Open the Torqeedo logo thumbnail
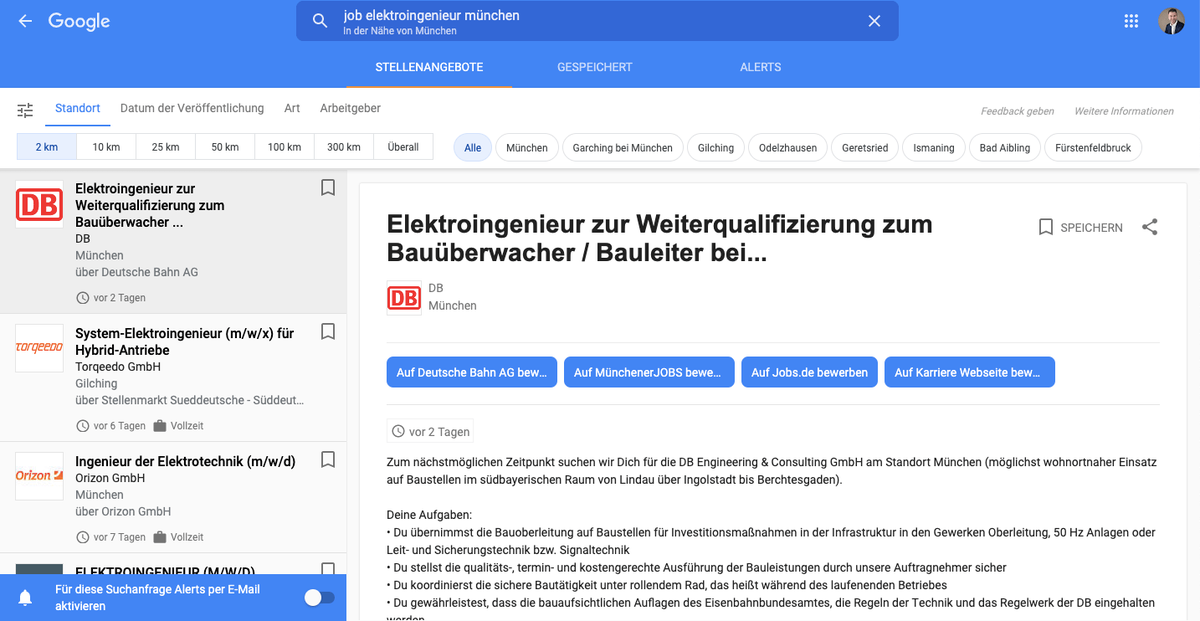Image resolution: width=1200 pixels, height=621 pixels. (39, 348)
